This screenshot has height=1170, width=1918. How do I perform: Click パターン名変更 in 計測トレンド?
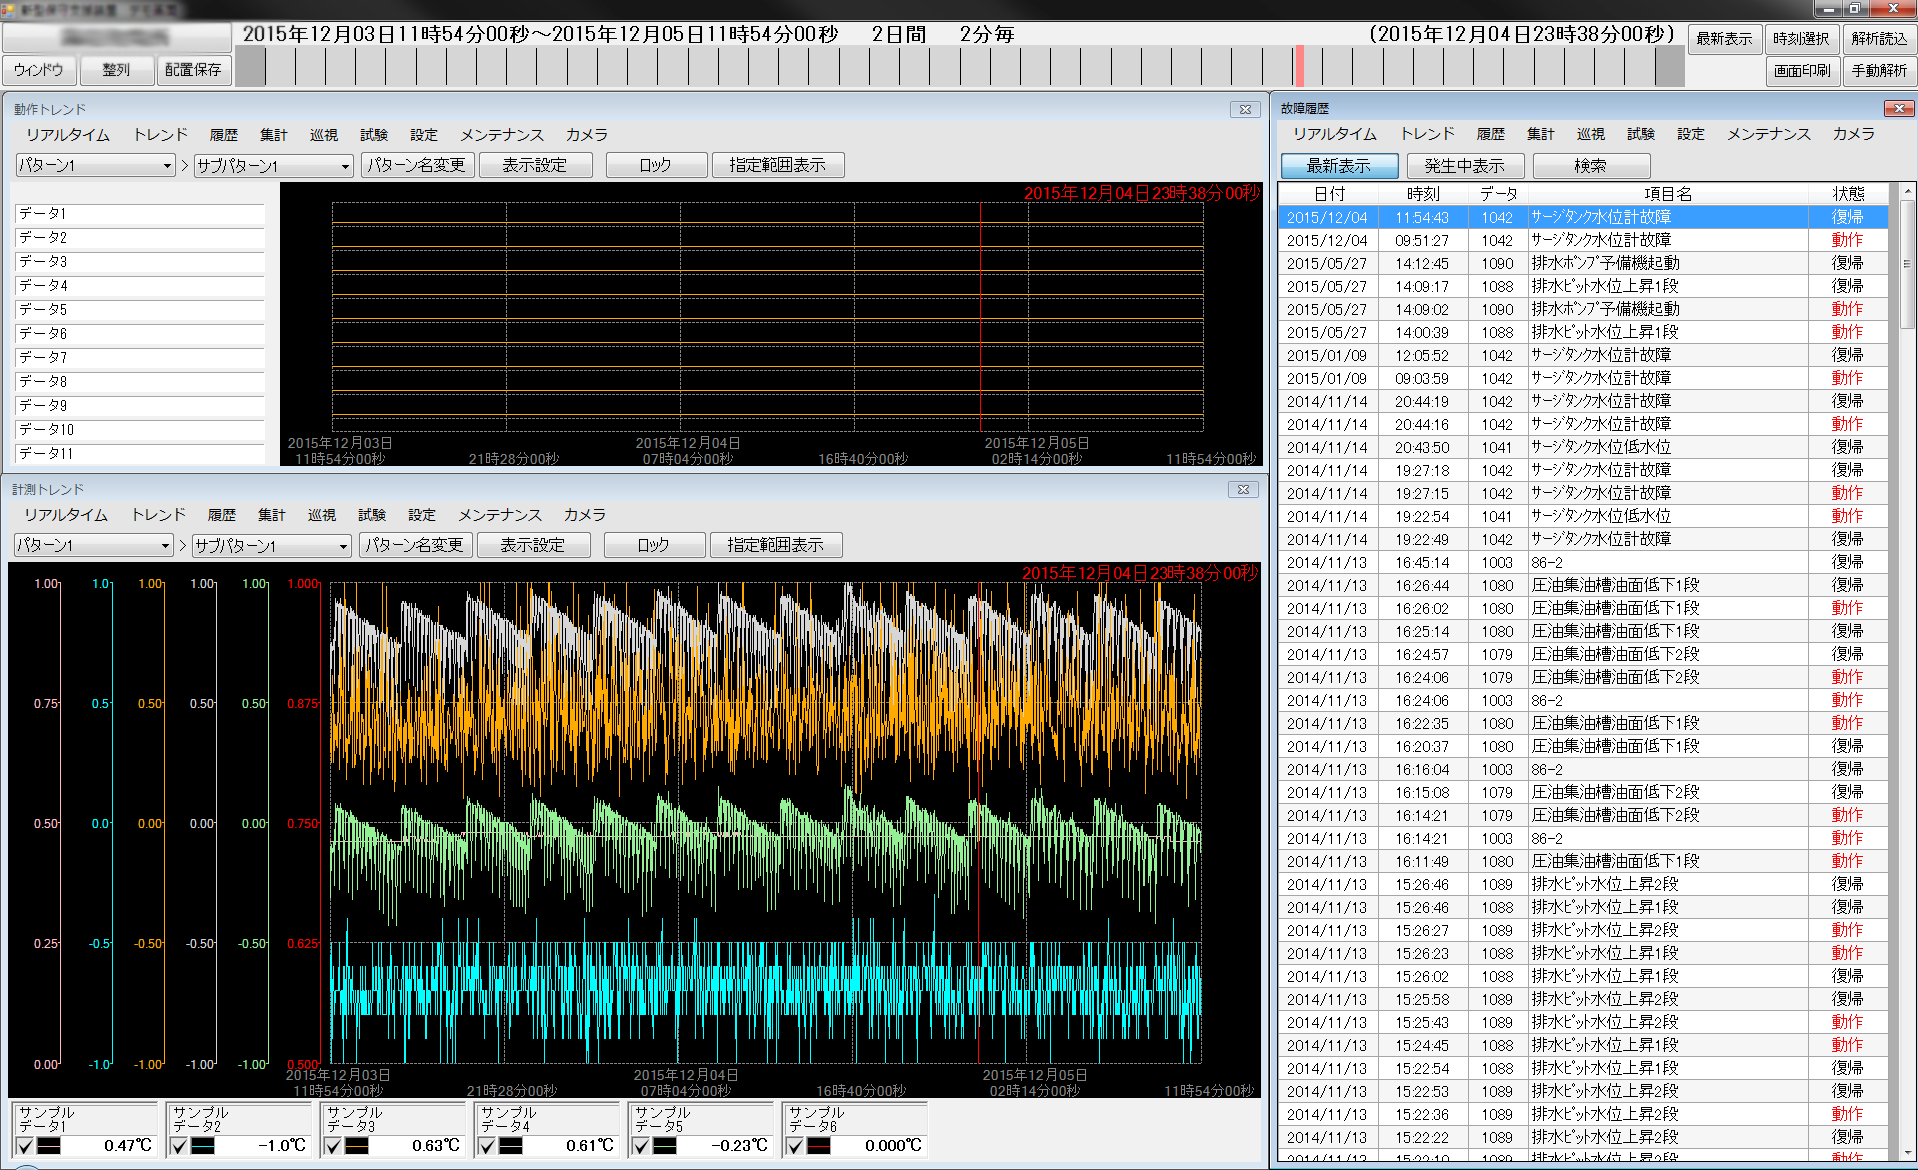(415, 545)
